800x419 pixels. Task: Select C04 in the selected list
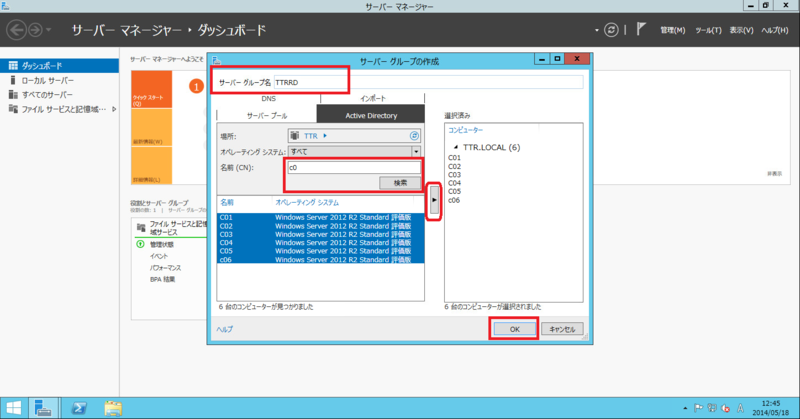(x=455, y=183)
